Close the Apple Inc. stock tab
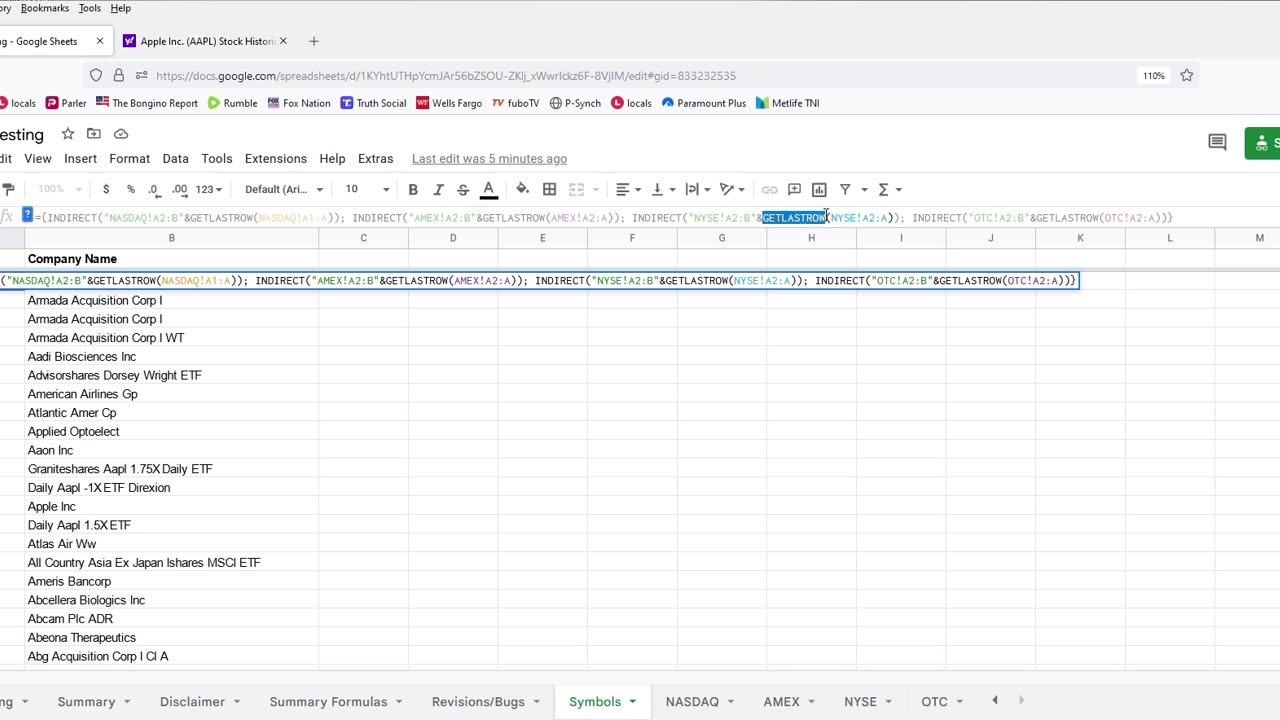 point(283,41)
